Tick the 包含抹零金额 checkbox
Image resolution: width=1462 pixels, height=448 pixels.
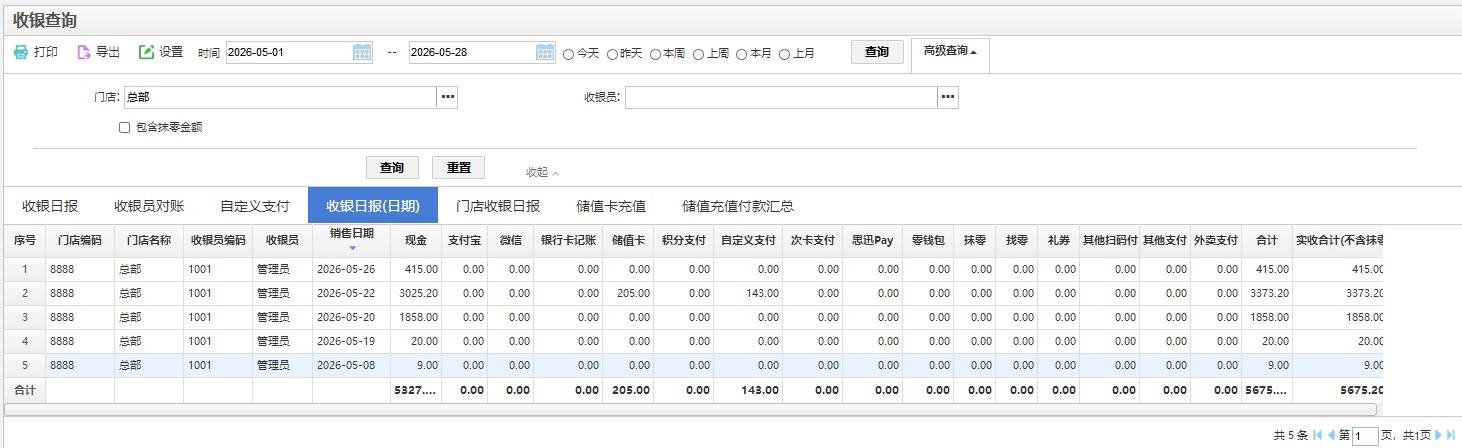(125, 127)
